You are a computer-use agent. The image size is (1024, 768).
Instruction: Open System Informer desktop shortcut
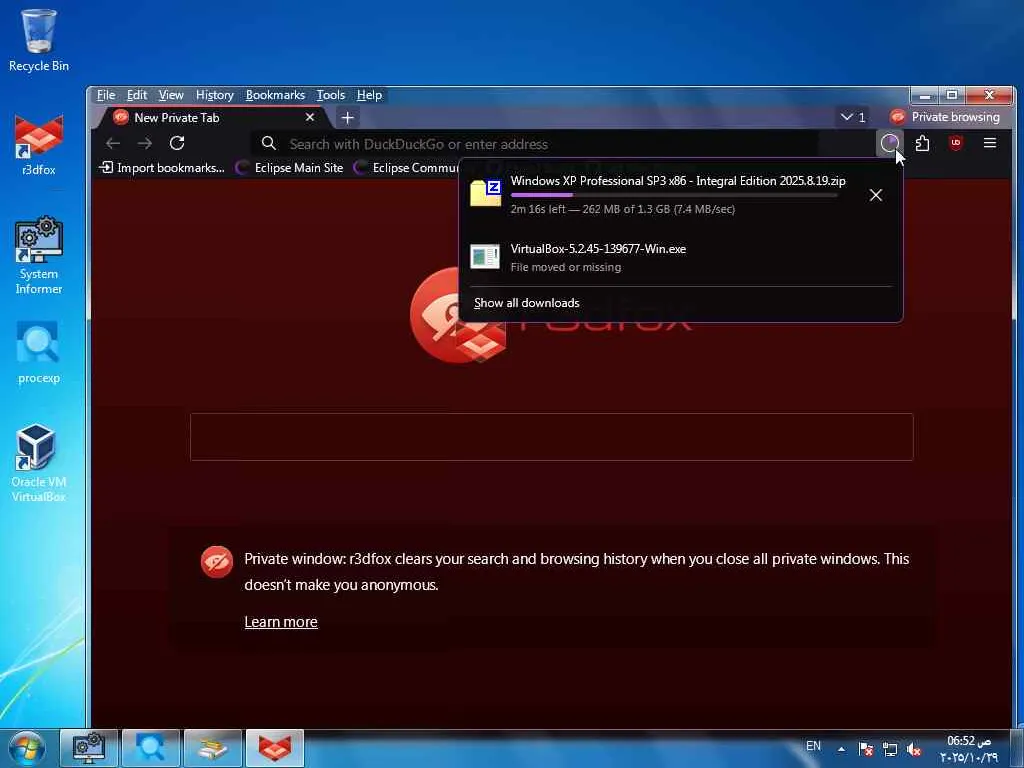tap(39, 256)
